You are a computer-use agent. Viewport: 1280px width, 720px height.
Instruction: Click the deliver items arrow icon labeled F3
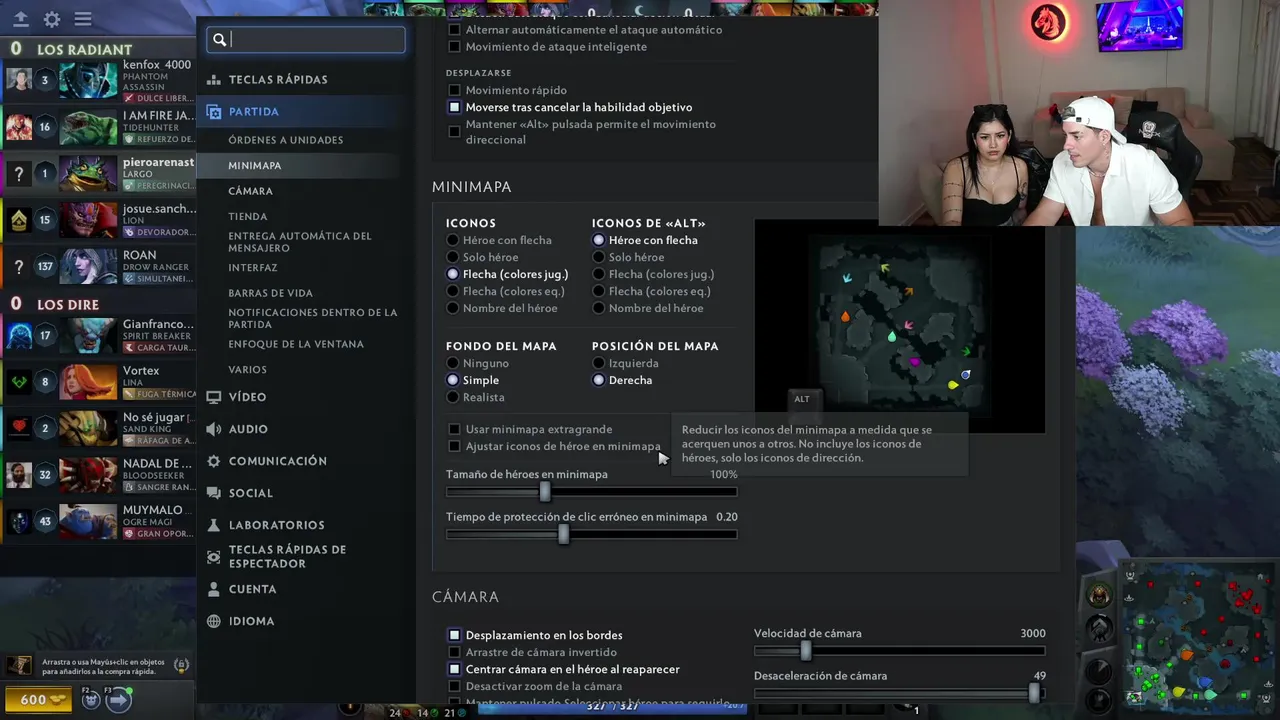(118, 699)
